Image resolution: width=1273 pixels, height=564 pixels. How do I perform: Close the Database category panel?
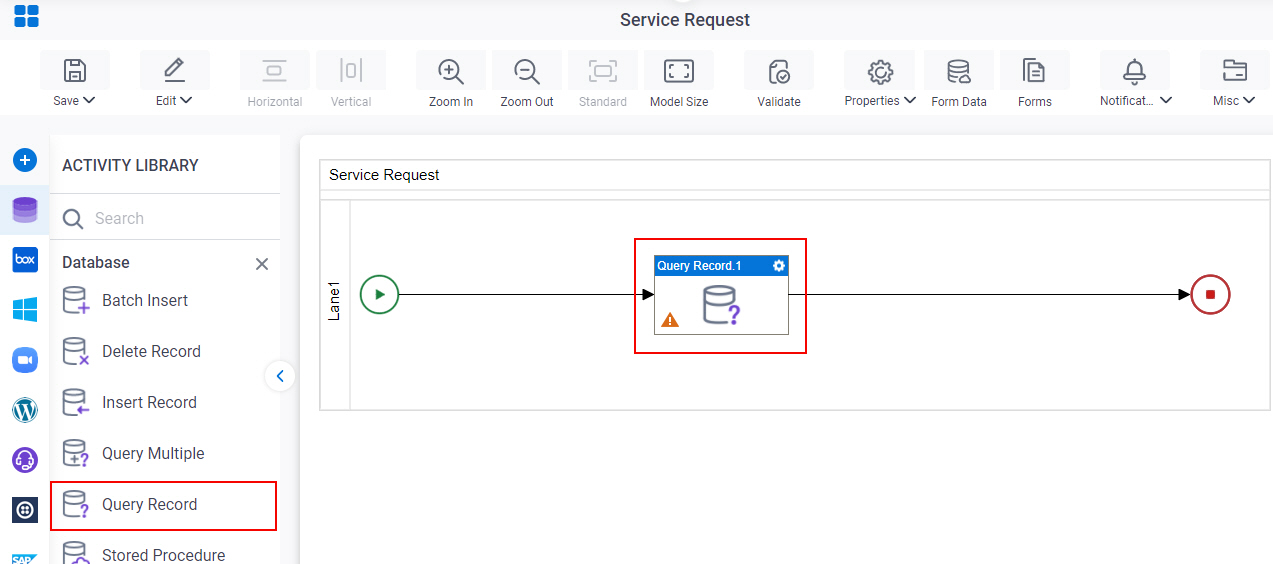coord(262,264)
